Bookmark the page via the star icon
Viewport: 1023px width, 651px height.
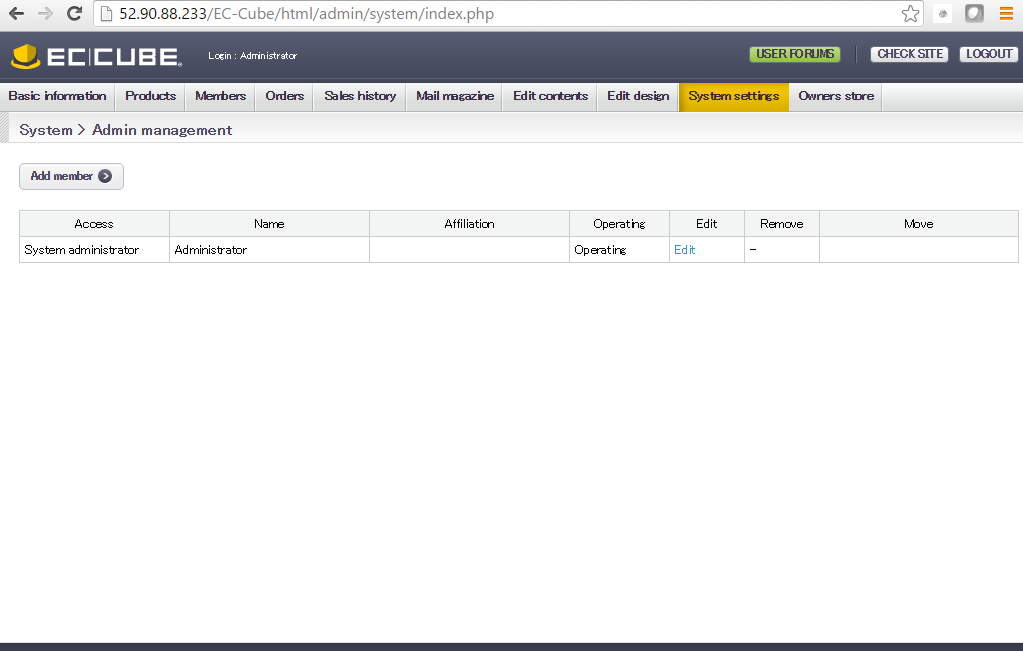point(909,14)
